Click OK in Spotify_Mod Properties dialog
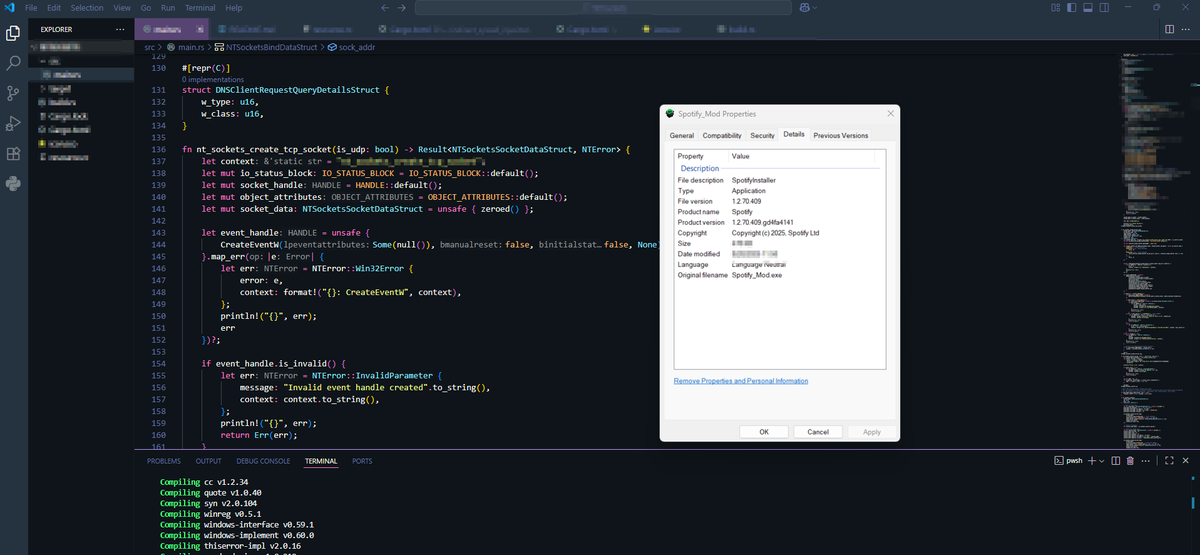This screenshot has width=1200, height=555. click(x=764, y=432)
